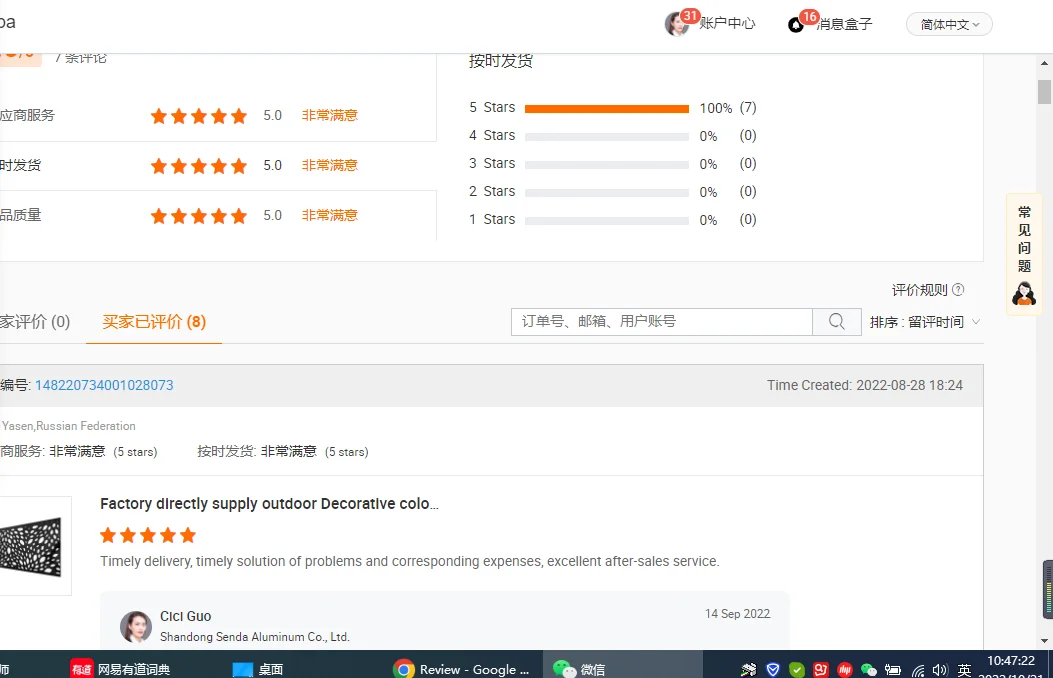The height and width of the screenshot is (678, 1053).
Task: Click the printer-like first tray icon
Action: [x=748, y=669]
